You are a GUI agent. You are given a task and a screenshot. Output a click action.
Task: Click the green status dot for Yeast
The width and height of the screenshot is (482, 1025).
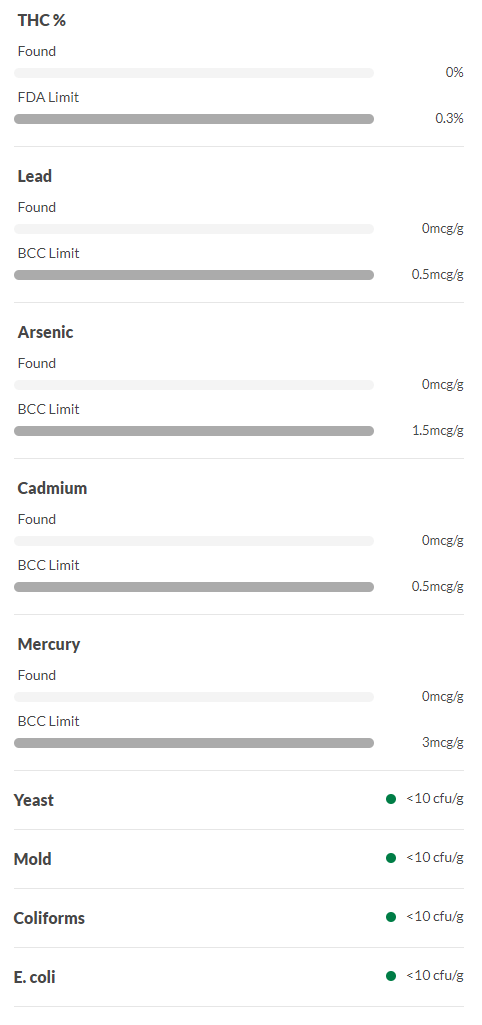(x=391, y=799)
